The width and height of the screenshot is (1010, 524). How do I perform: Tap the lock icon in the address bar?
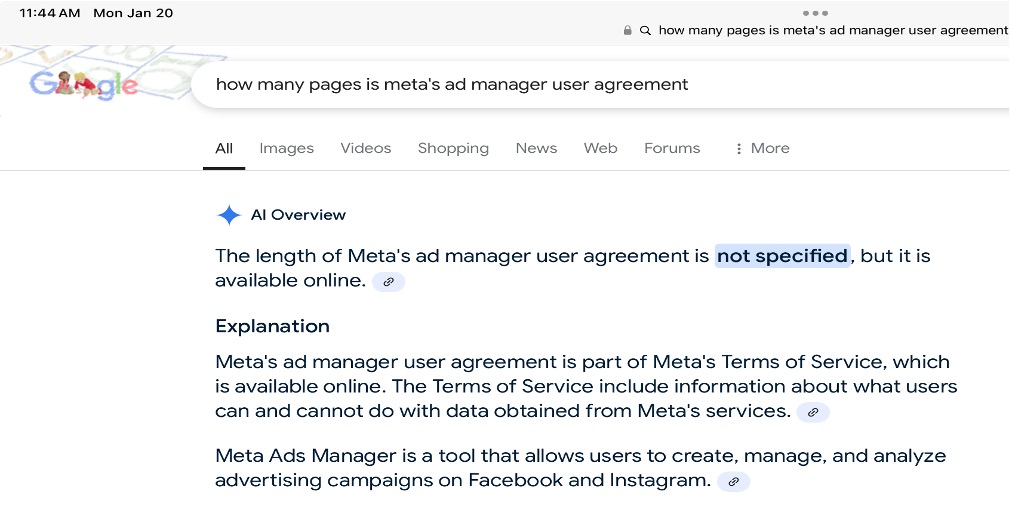pyautogui.click(x=628, y=30)
